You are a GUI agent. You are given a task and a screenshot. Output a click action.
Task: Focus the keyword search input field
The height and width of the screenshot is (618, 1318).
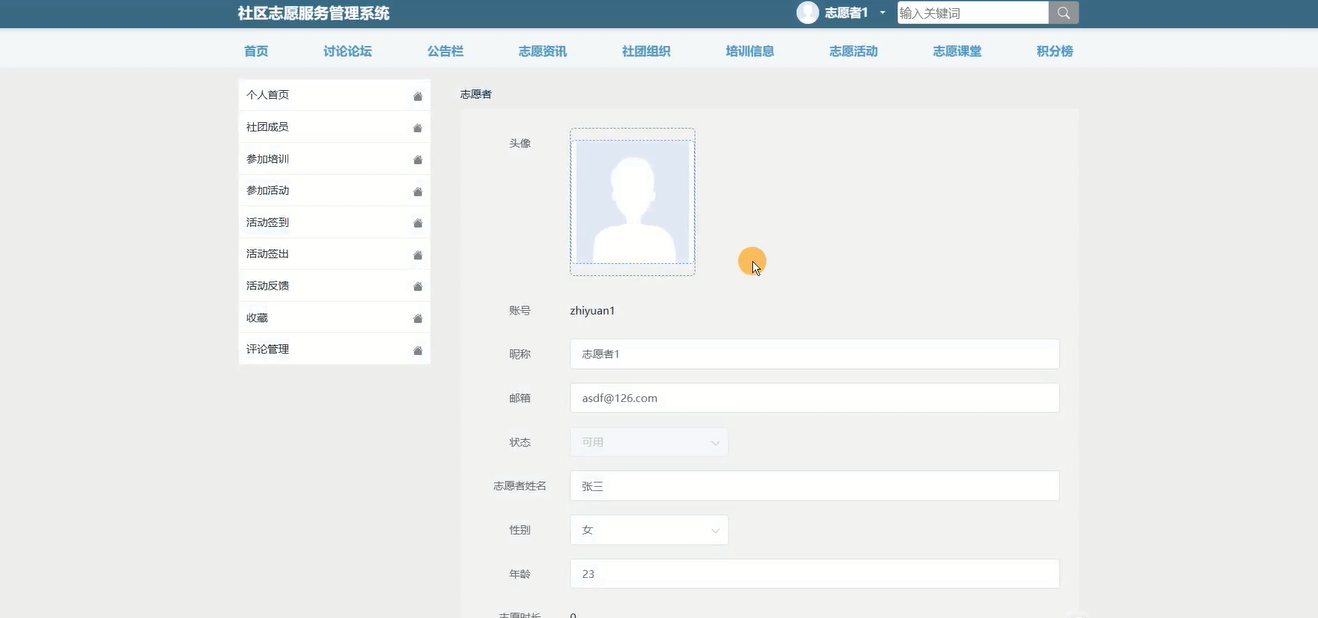972,13
